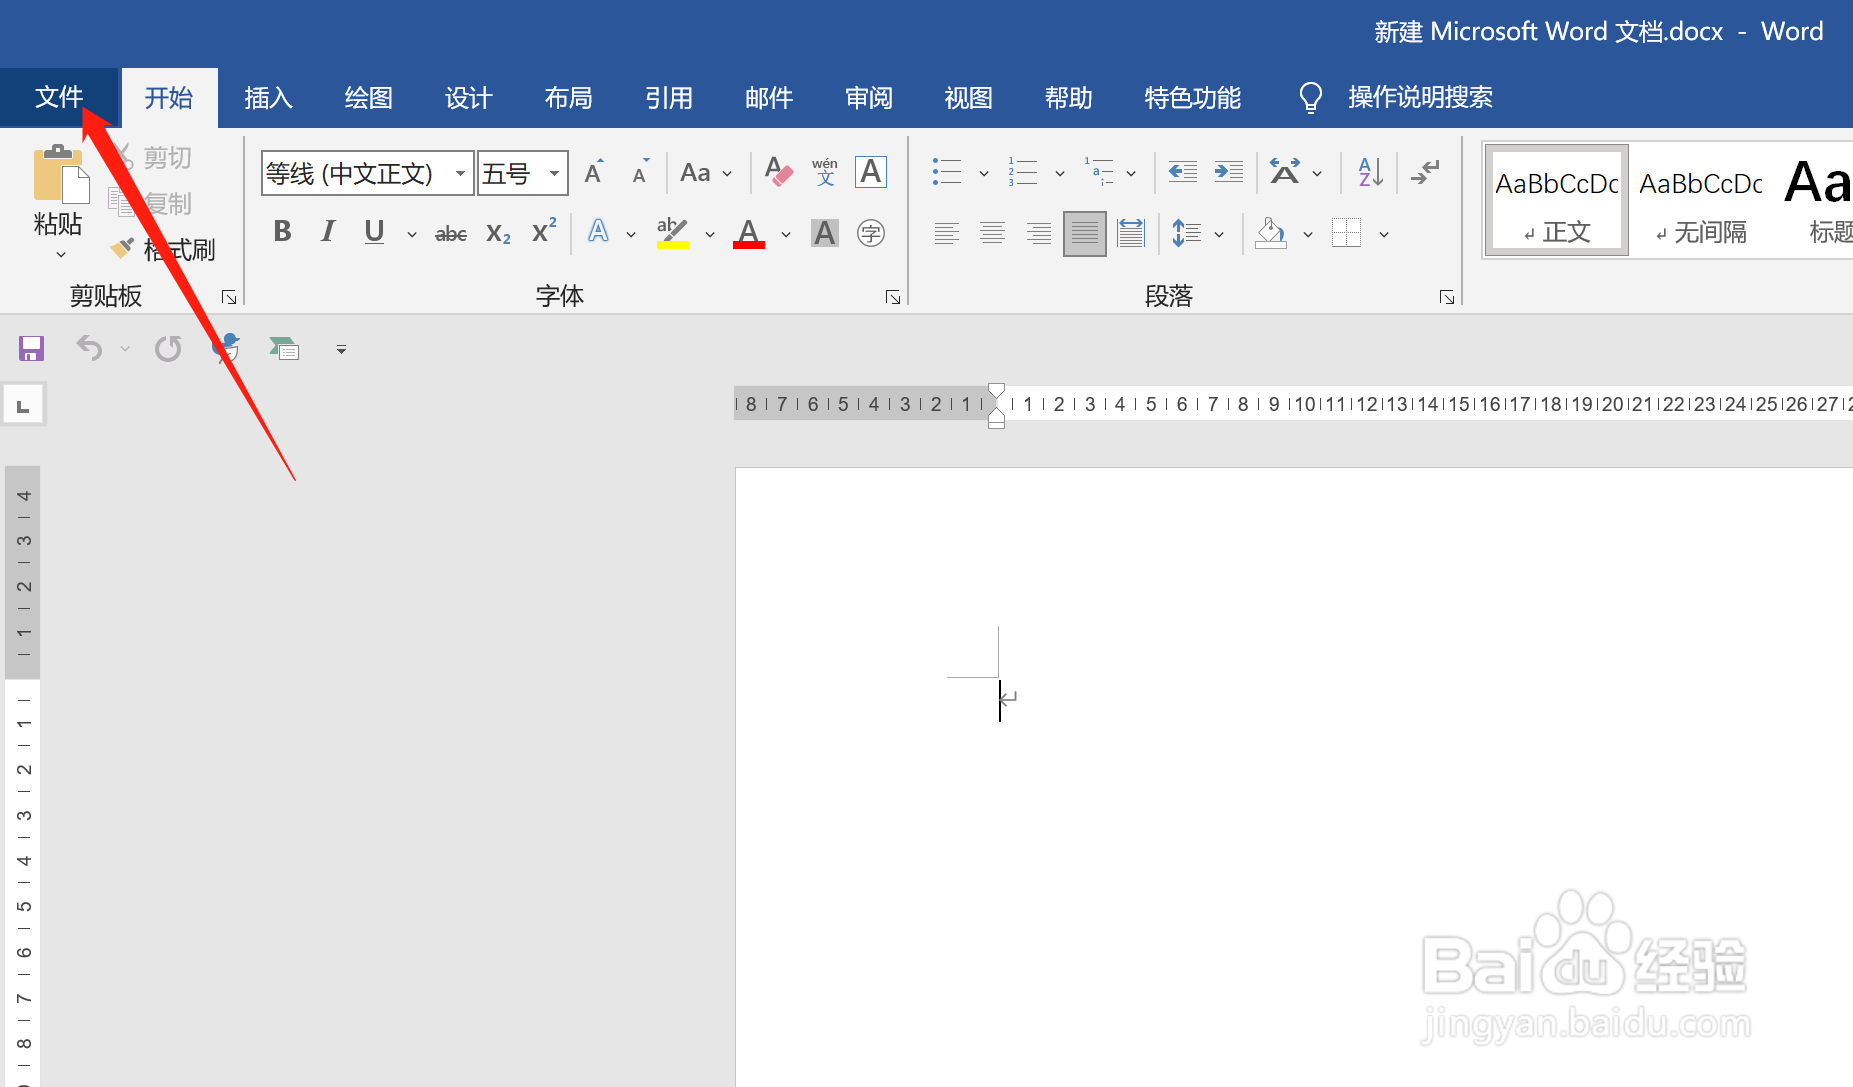Toggle bold formatting
1853x1087 pixels.
click(282, 232)
